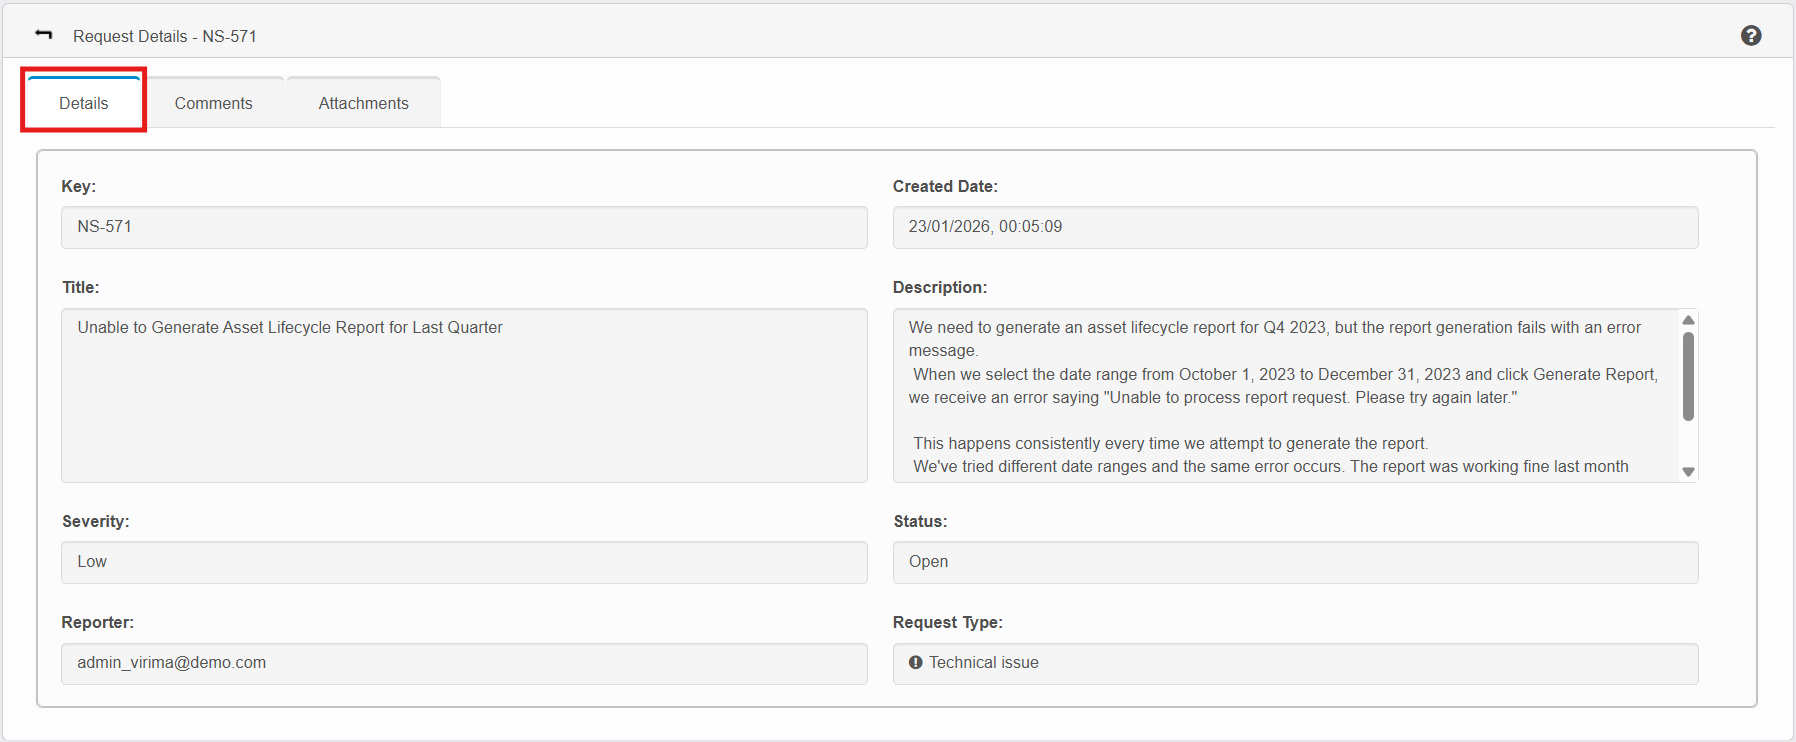
Task: Open help via the question mark icon
Action: tap(1750, 36)
